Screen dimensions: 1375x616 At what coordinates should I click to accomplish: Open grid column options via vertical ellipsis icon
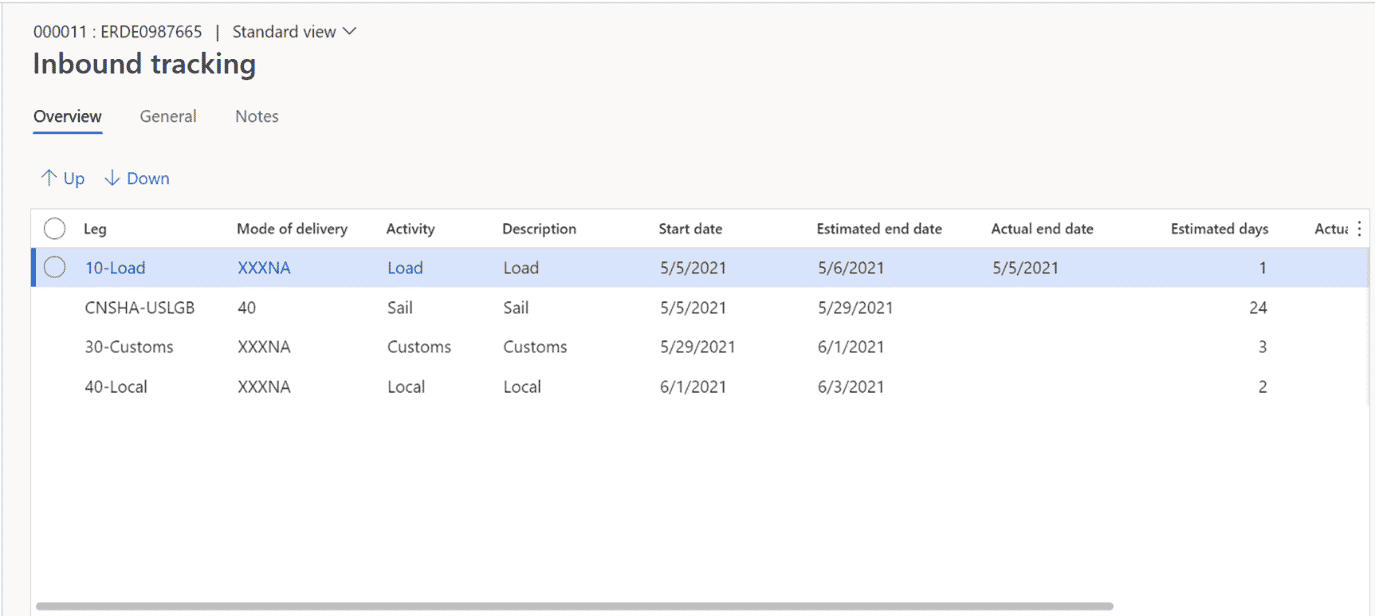click(1358, 228)
